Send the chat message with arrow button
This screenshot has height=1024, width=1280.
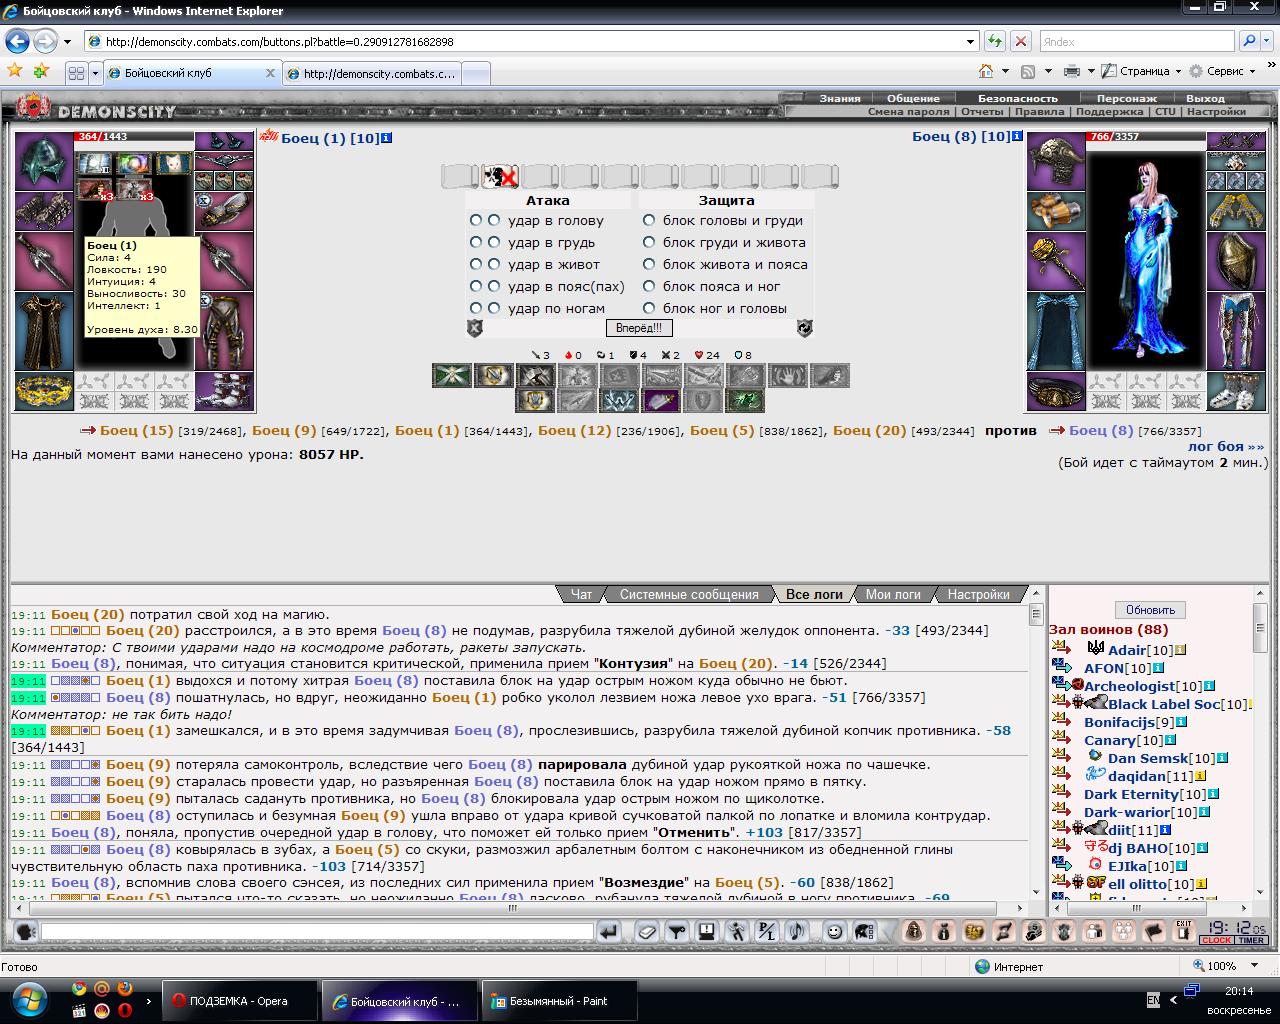coord(608,932)
